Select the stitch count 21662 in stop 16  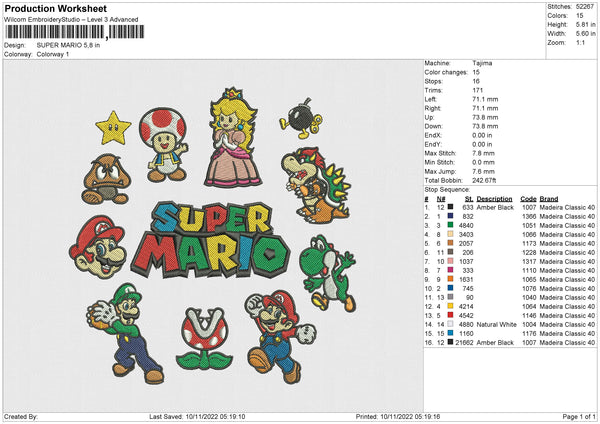464,342
